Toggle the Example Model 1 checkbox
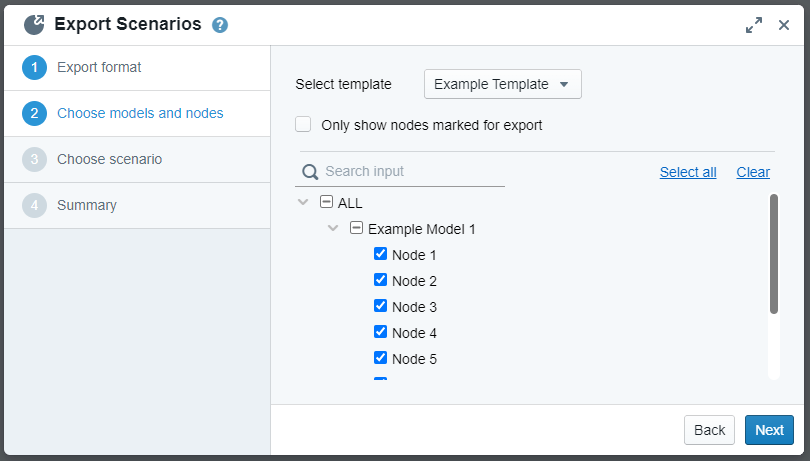Image resolution: width=810 pixels, height=461 pixels. pyautogui.click(x=356, y=228)
